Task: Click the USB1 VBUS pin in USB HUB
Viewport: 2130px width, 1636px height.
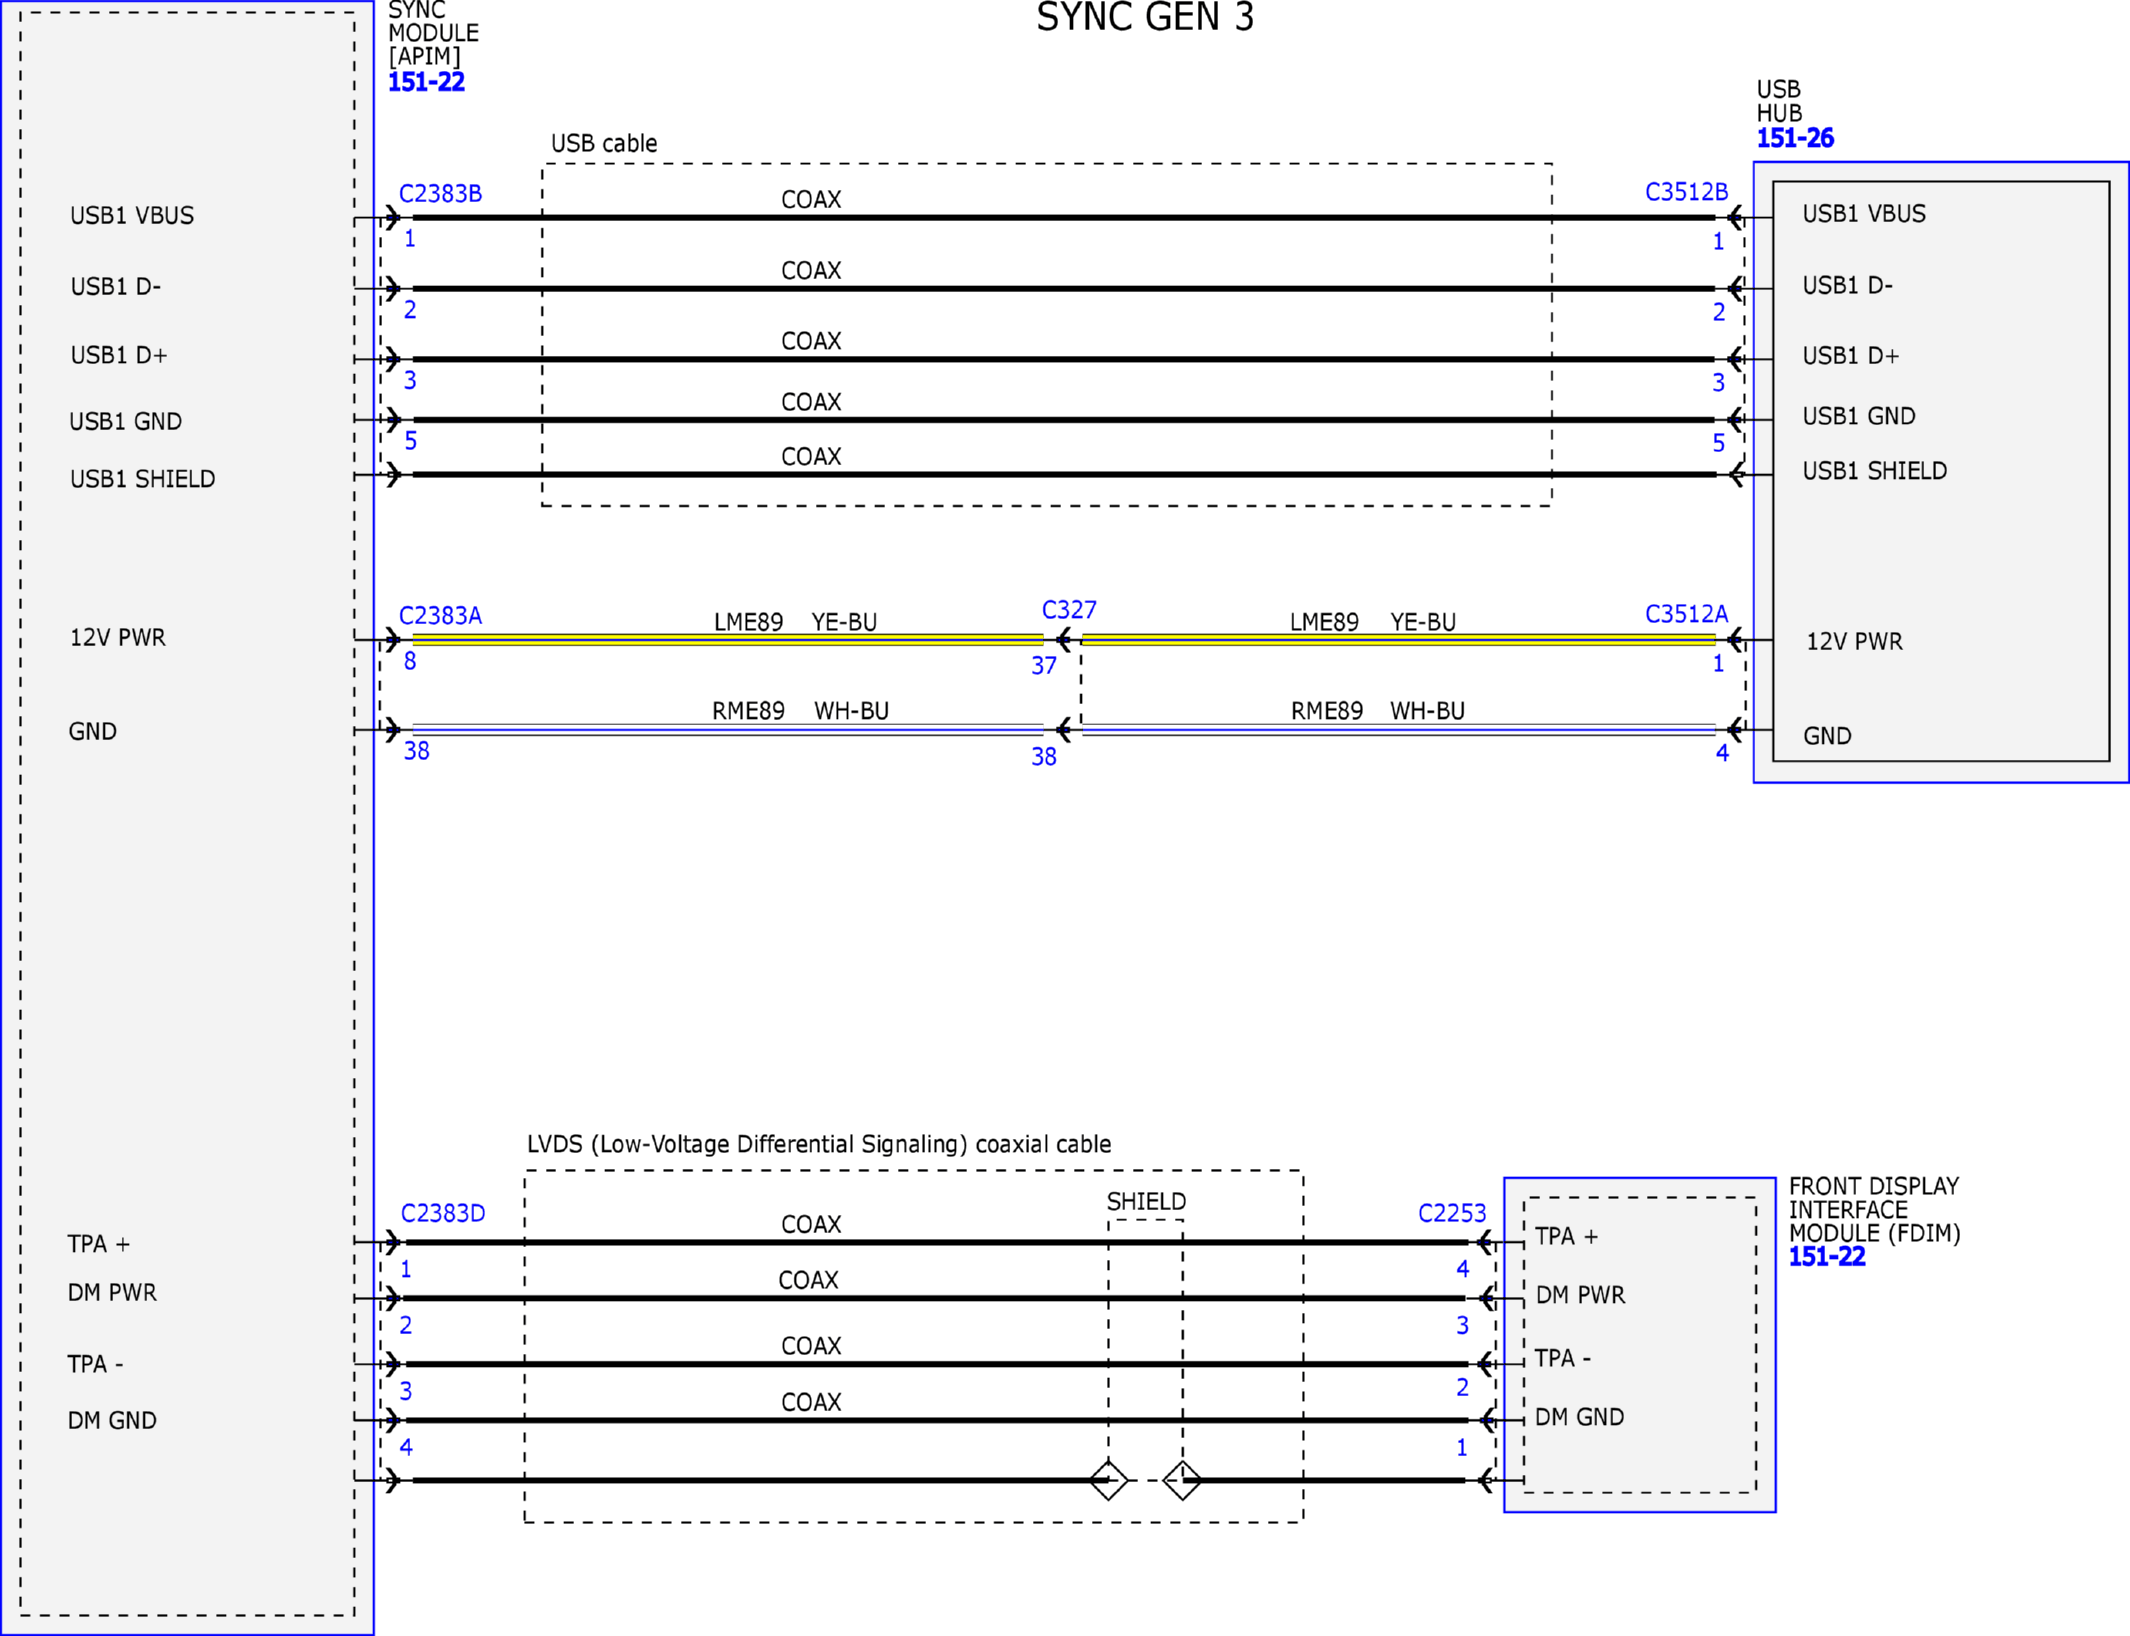Action: coord(1864,214)
